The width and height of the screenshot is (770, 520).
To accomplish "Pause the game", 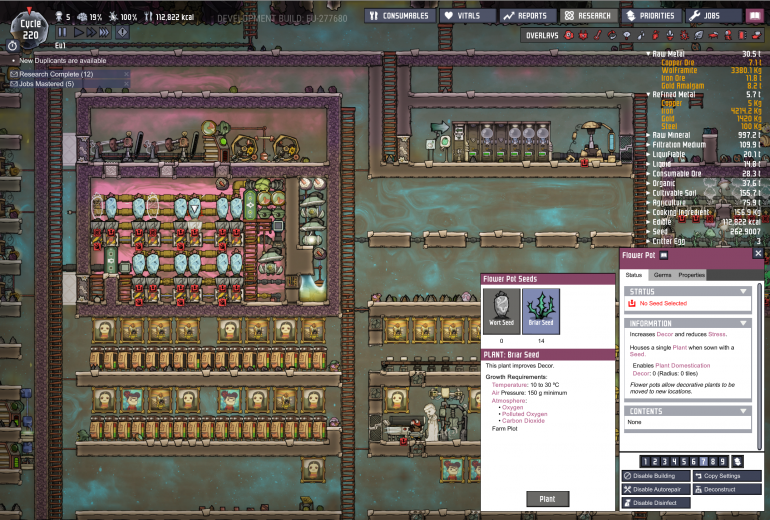I will click(x=62, y=32).
